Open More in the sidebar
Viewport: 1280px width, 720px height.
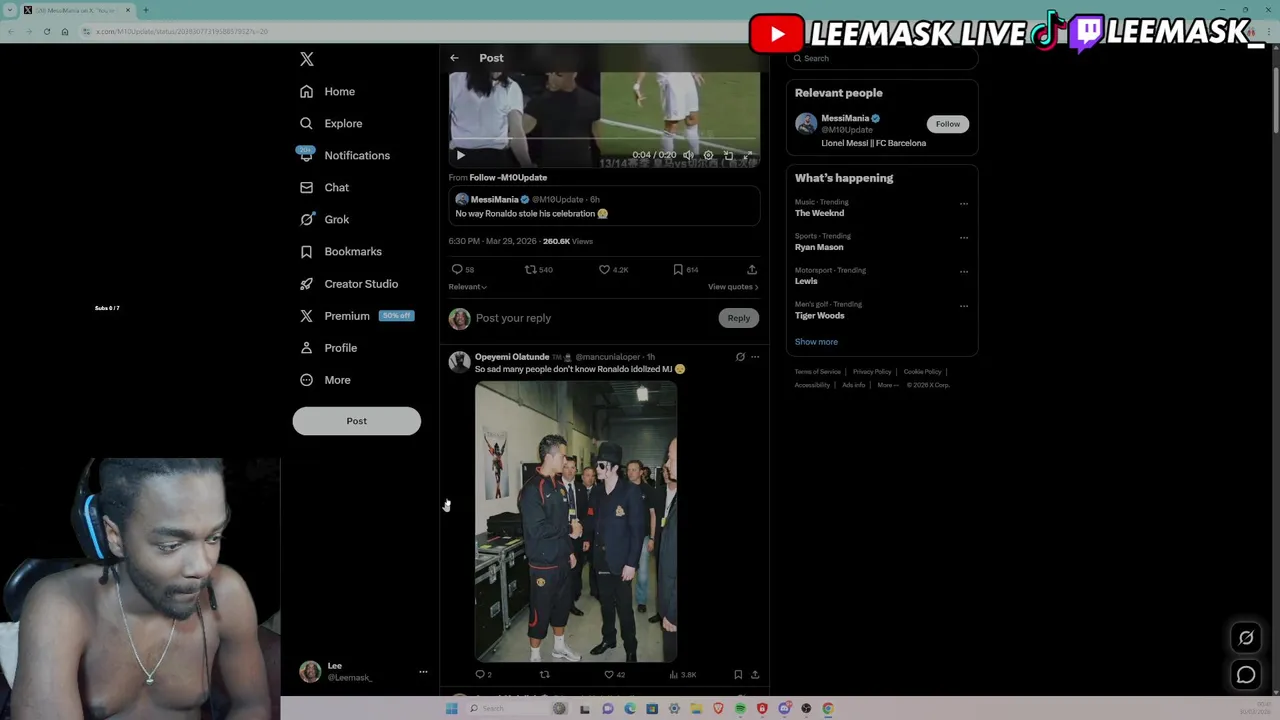(325, 380)
